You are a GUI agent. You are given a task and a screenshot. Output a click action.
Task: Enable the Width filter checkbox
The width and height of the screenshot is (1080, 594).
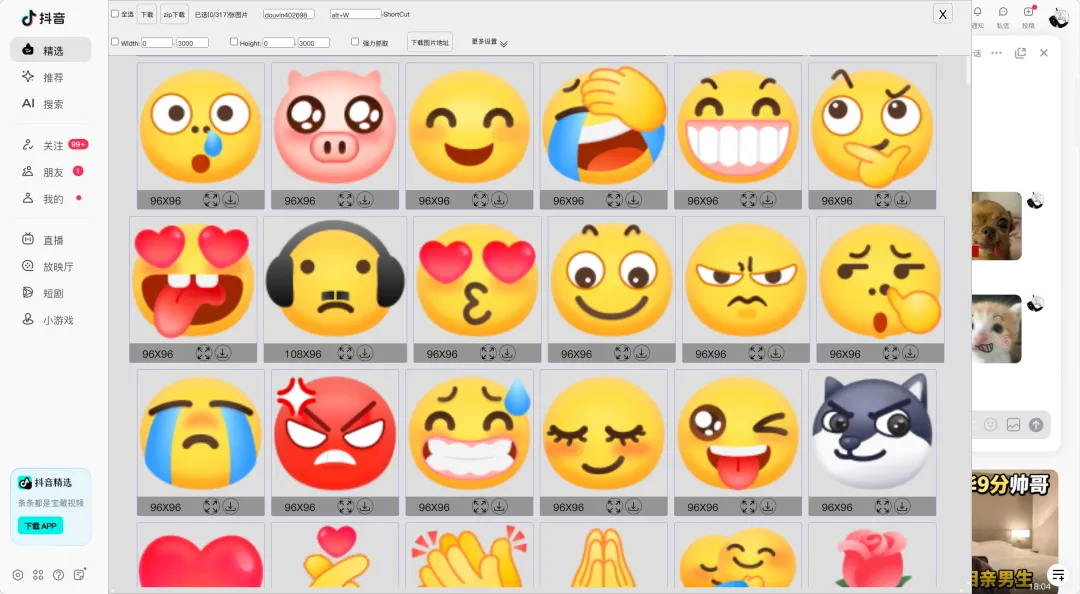coord(115,42)
